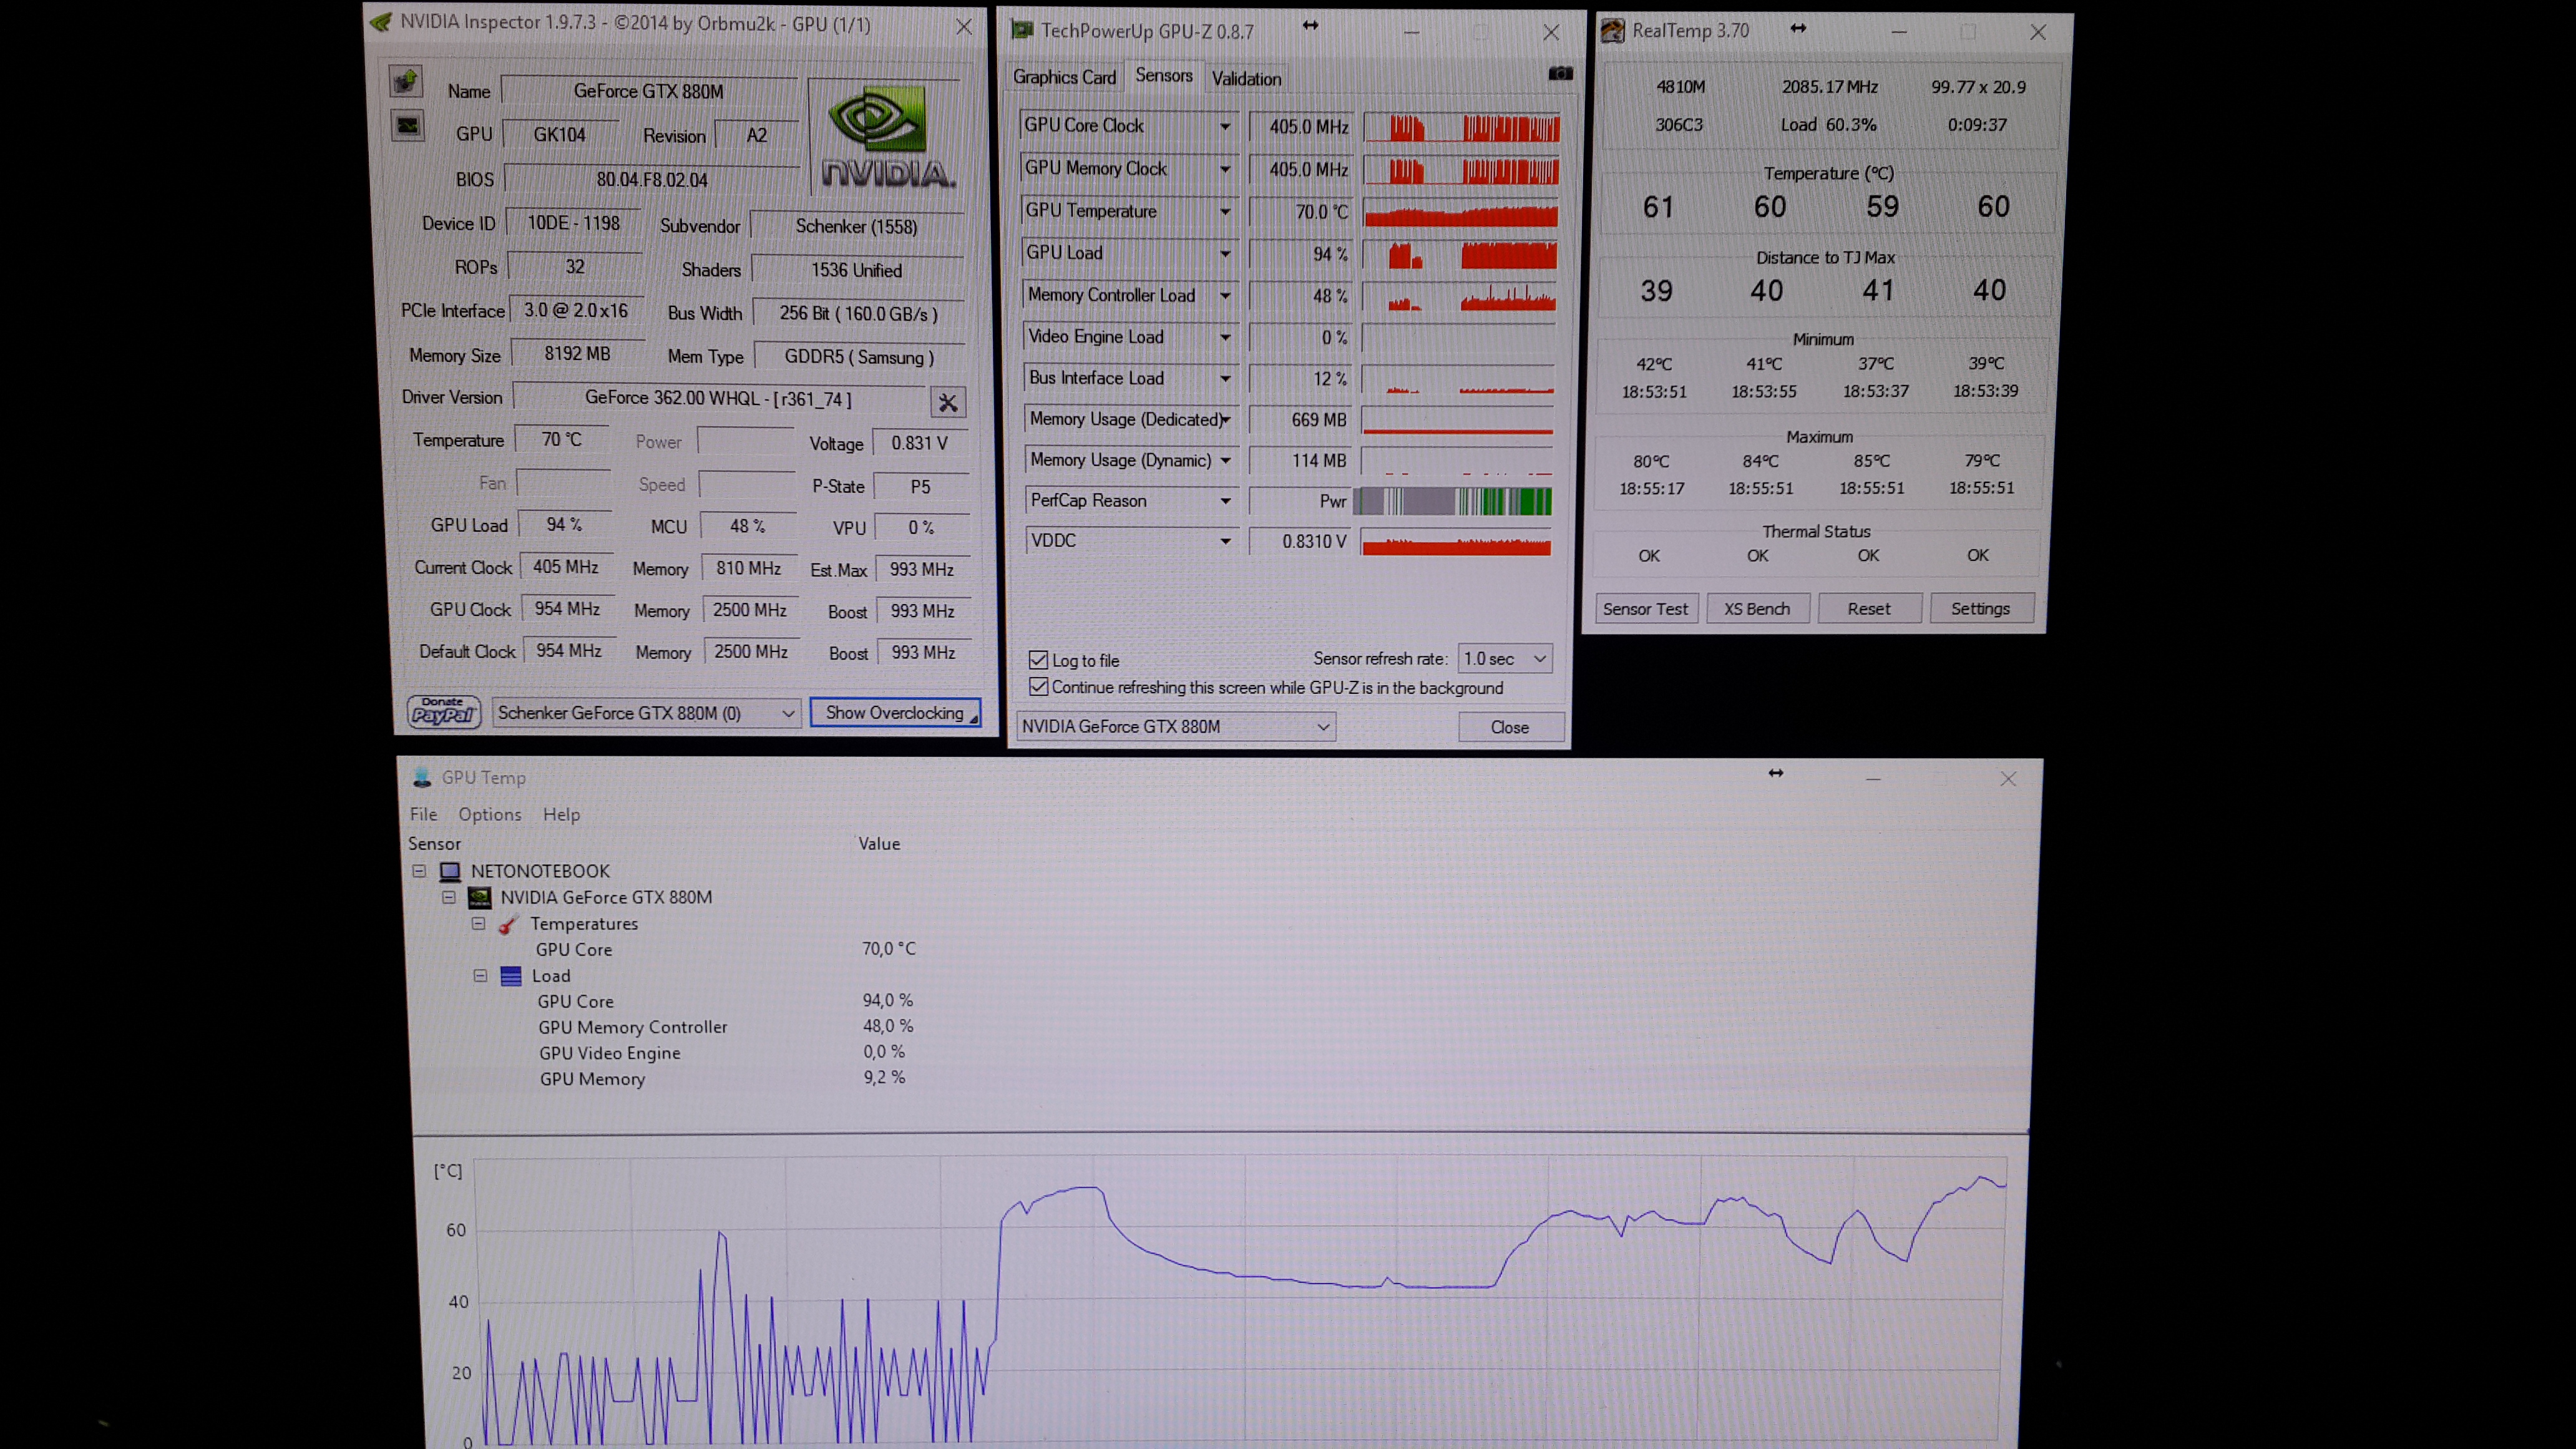Click the GPU-Z screenshot camera icon
Image resolution: width=2576 pixels, height=1449 pixels.
[x=1560, y=74]
